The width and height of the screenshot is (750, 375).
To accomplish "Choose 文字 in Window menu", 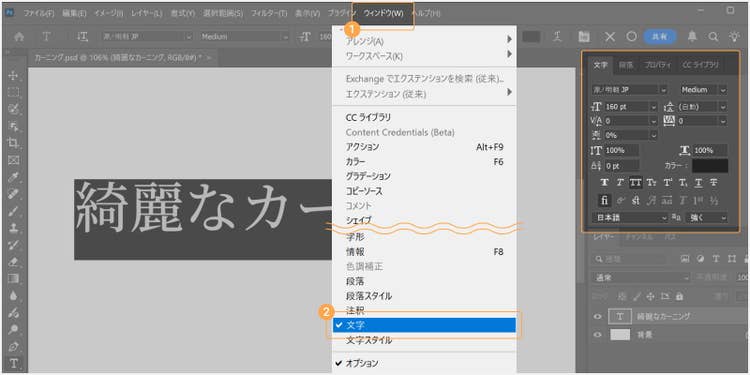I will 424,325.
